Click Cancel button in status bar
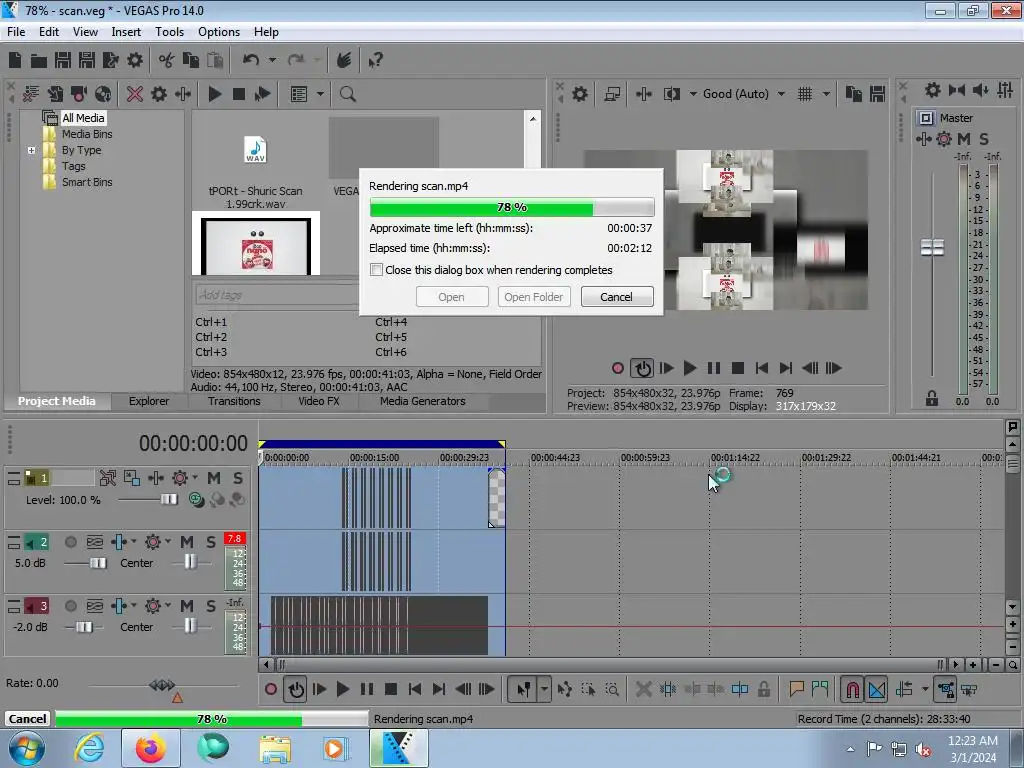The height and width of the screenshot is (768, 1024). pos(27,718)
